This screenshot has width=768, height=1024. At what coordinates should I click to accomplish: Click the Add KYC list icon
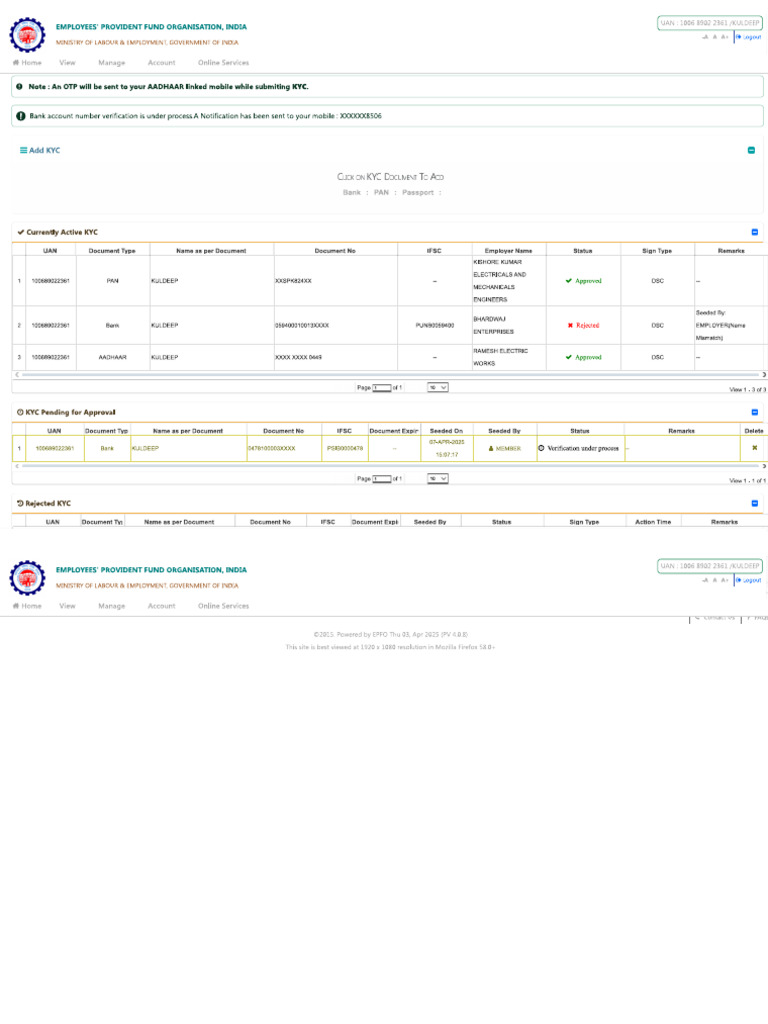coord(24,150)
